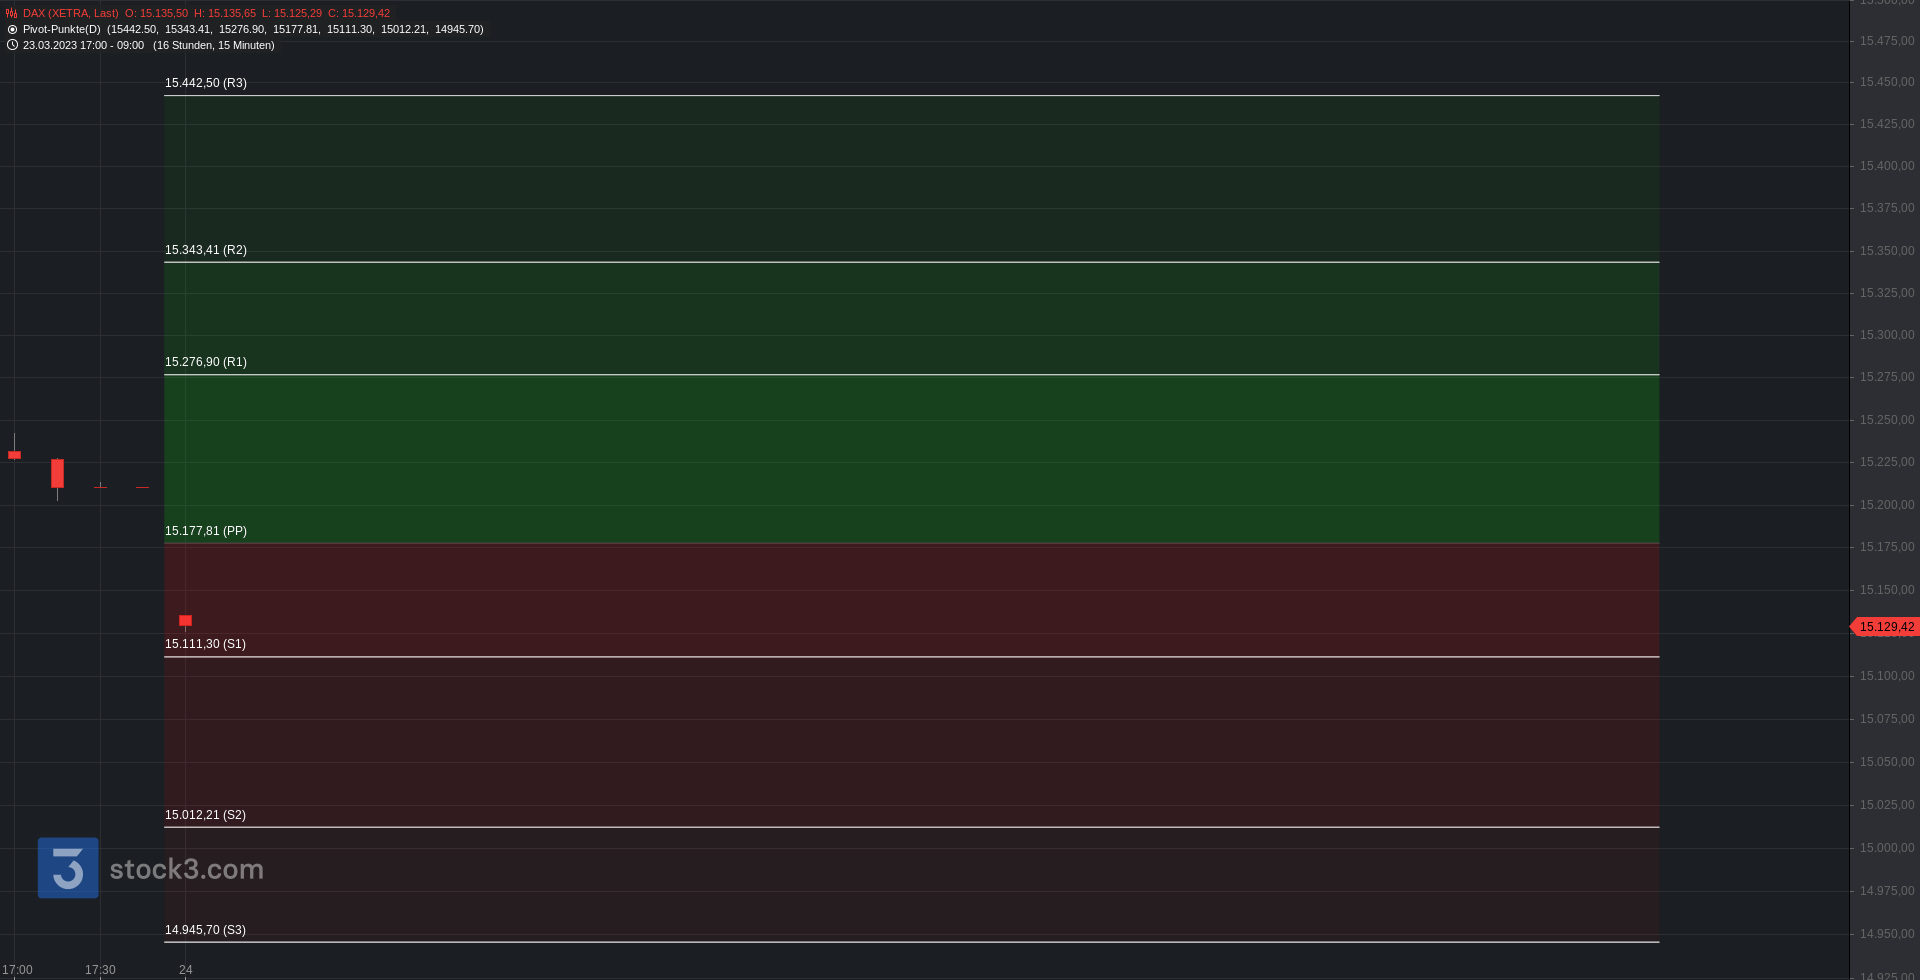Image resolution: width=1920 pixels, height=980 pixels.
Task: Click the 15.300,00 price axis label
Action: [x=1886, y=335]
